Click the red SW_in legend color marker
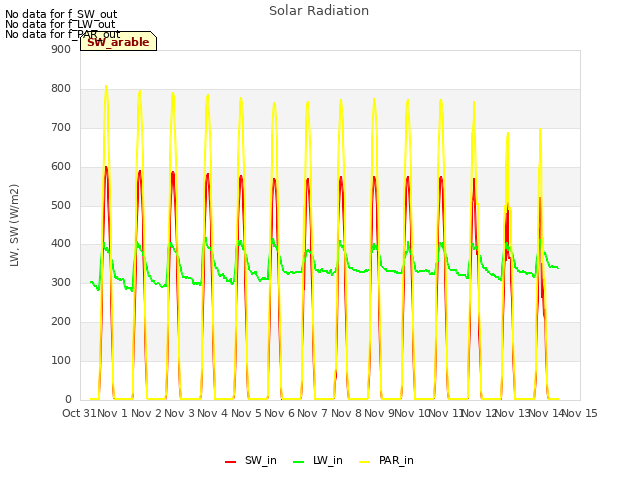 coord(231,462)
